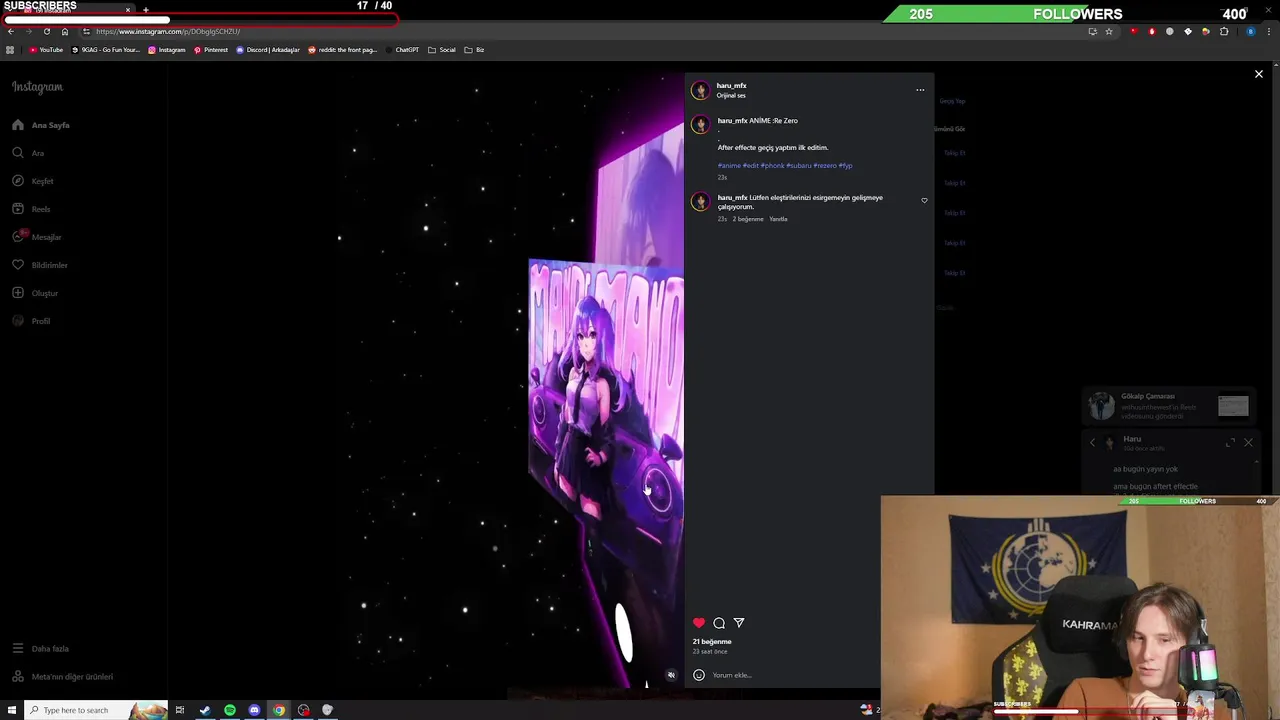Close the Instagram browser tab

(x=128, y=10)
